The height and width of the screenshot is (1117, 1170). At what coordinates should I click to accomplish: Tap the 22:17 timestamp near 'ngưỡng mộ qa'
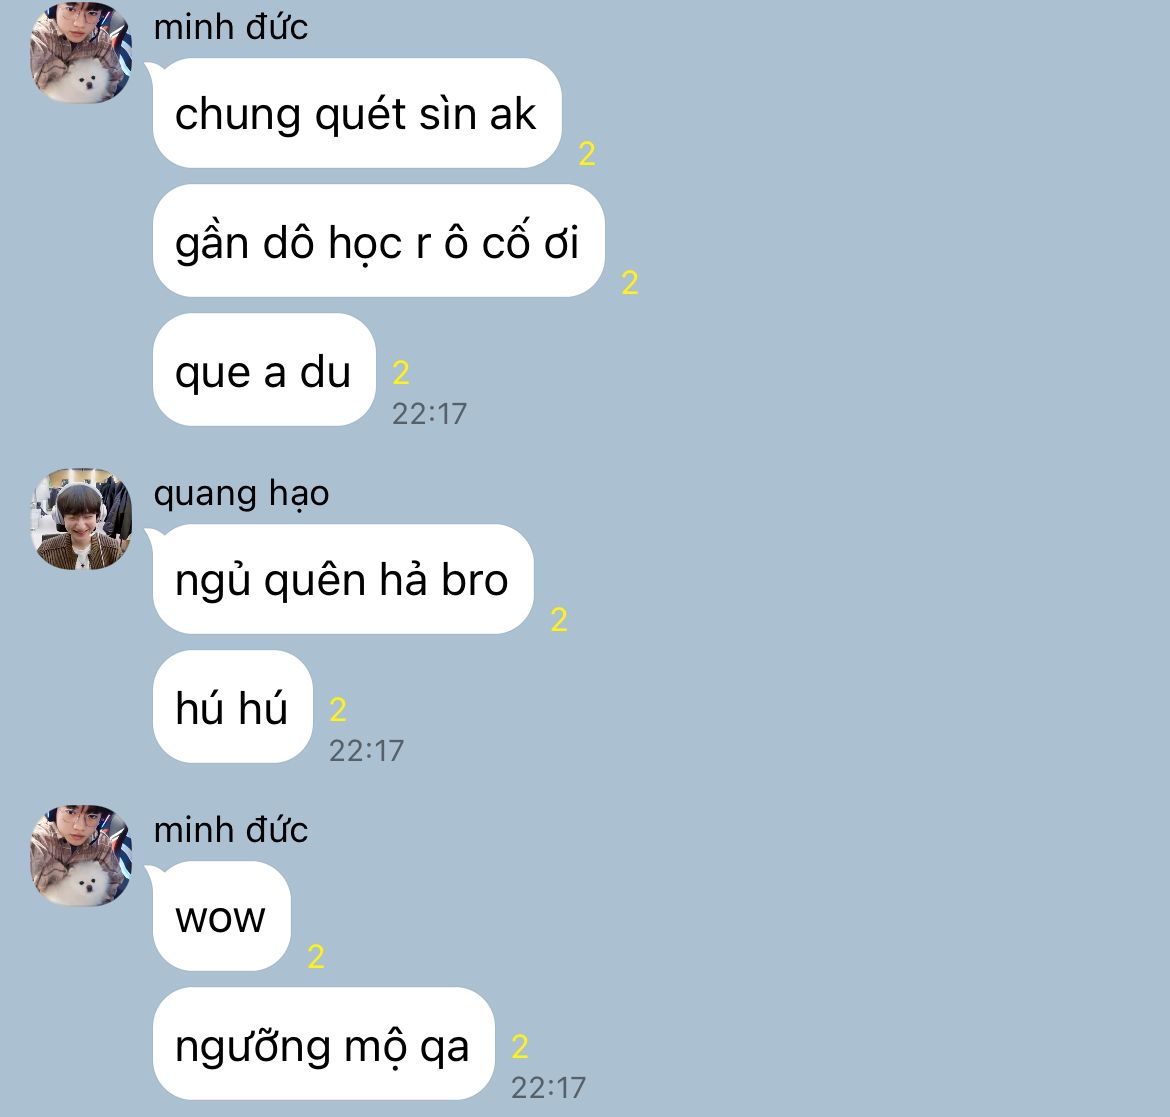click(x=548, y=1088)
